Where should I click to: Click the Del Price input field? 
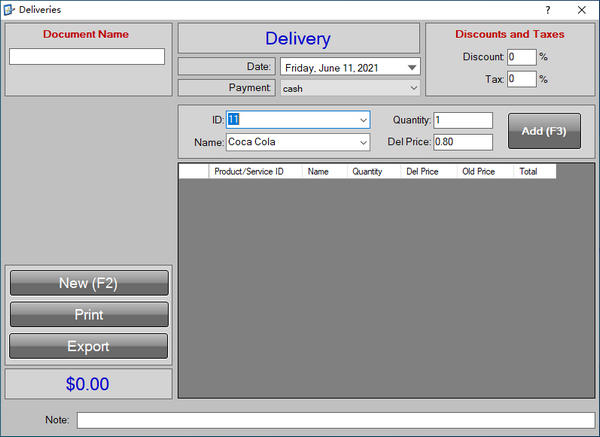click(x=463, y=142)
